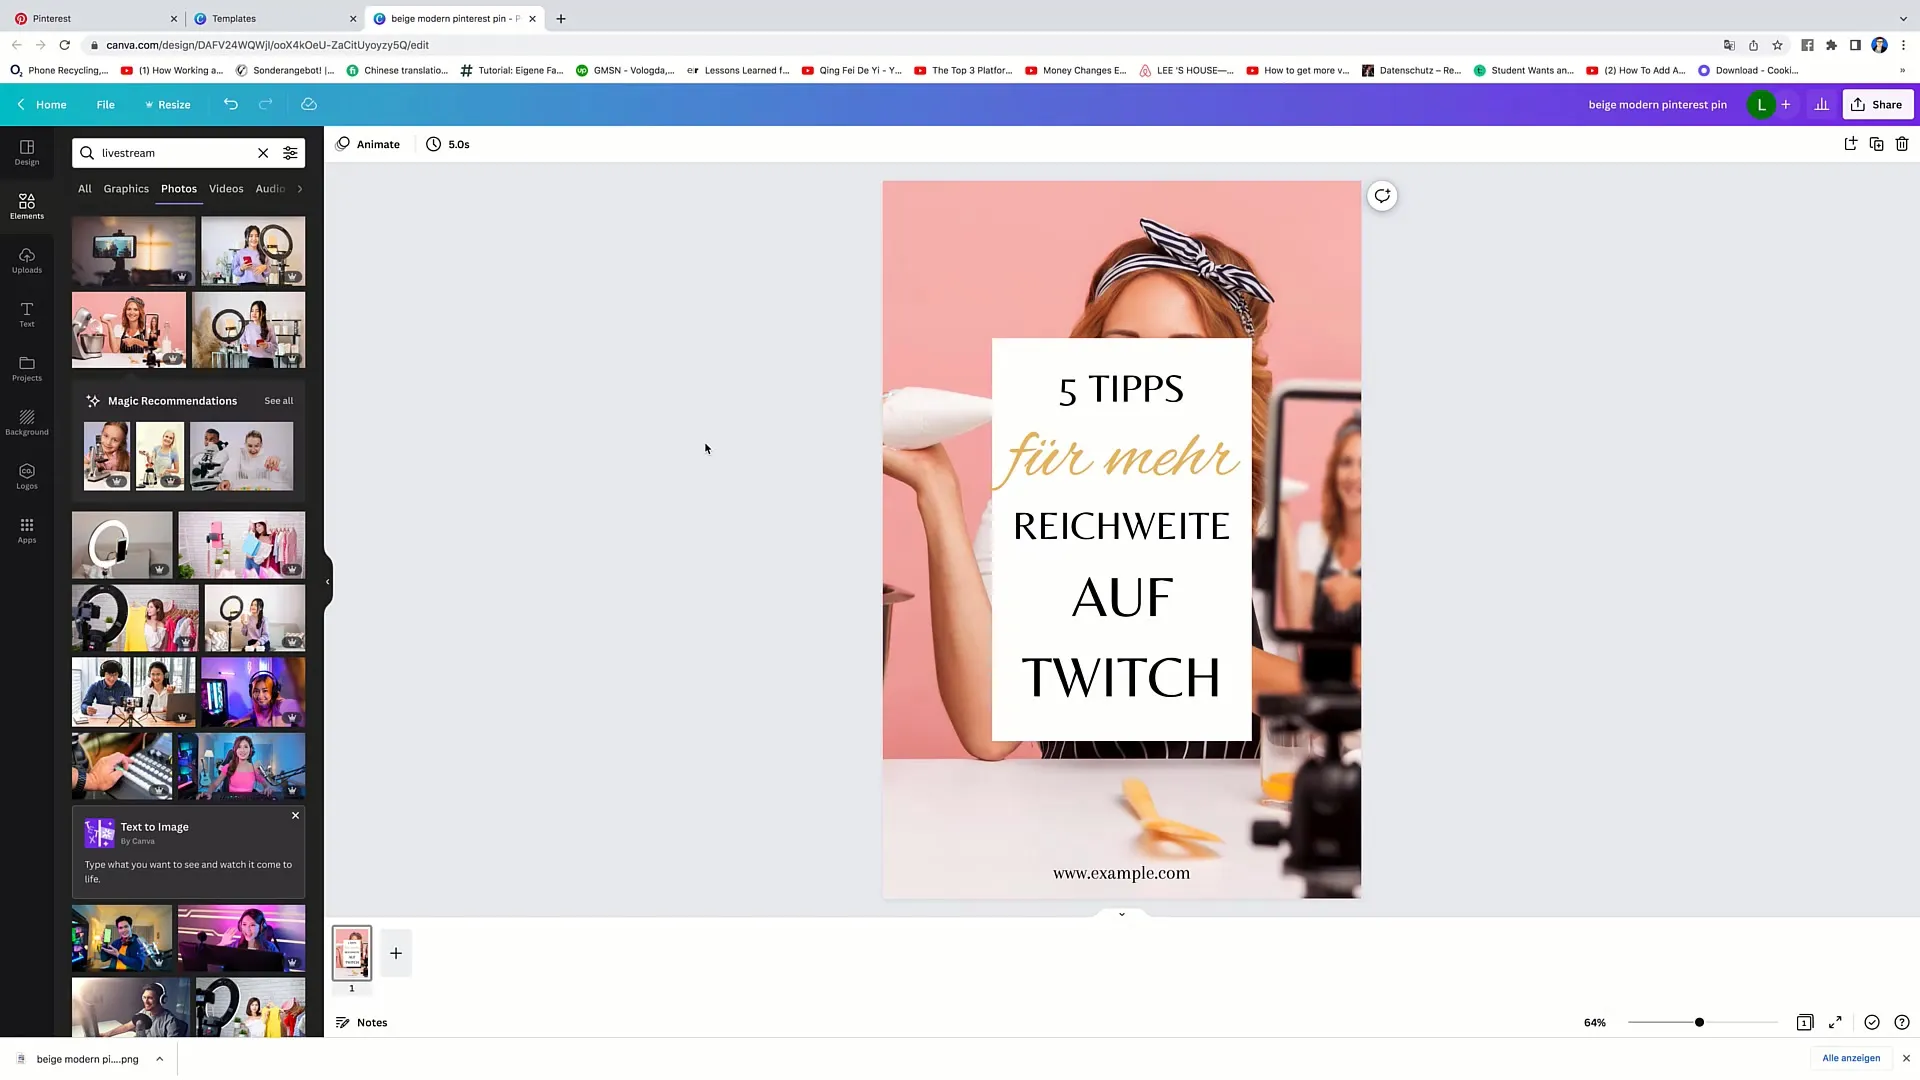Select the All category tab
This screenshot has width=1920, height=1080.
pyautogui.click(x=85, y=189)
